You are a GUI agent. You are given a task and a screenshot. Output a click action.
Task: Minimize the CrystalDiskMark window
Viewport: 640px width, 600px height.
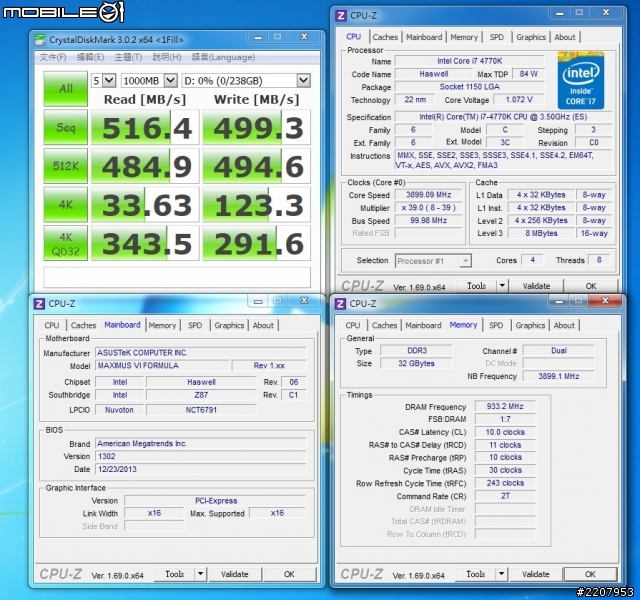(x=258, y=37)
